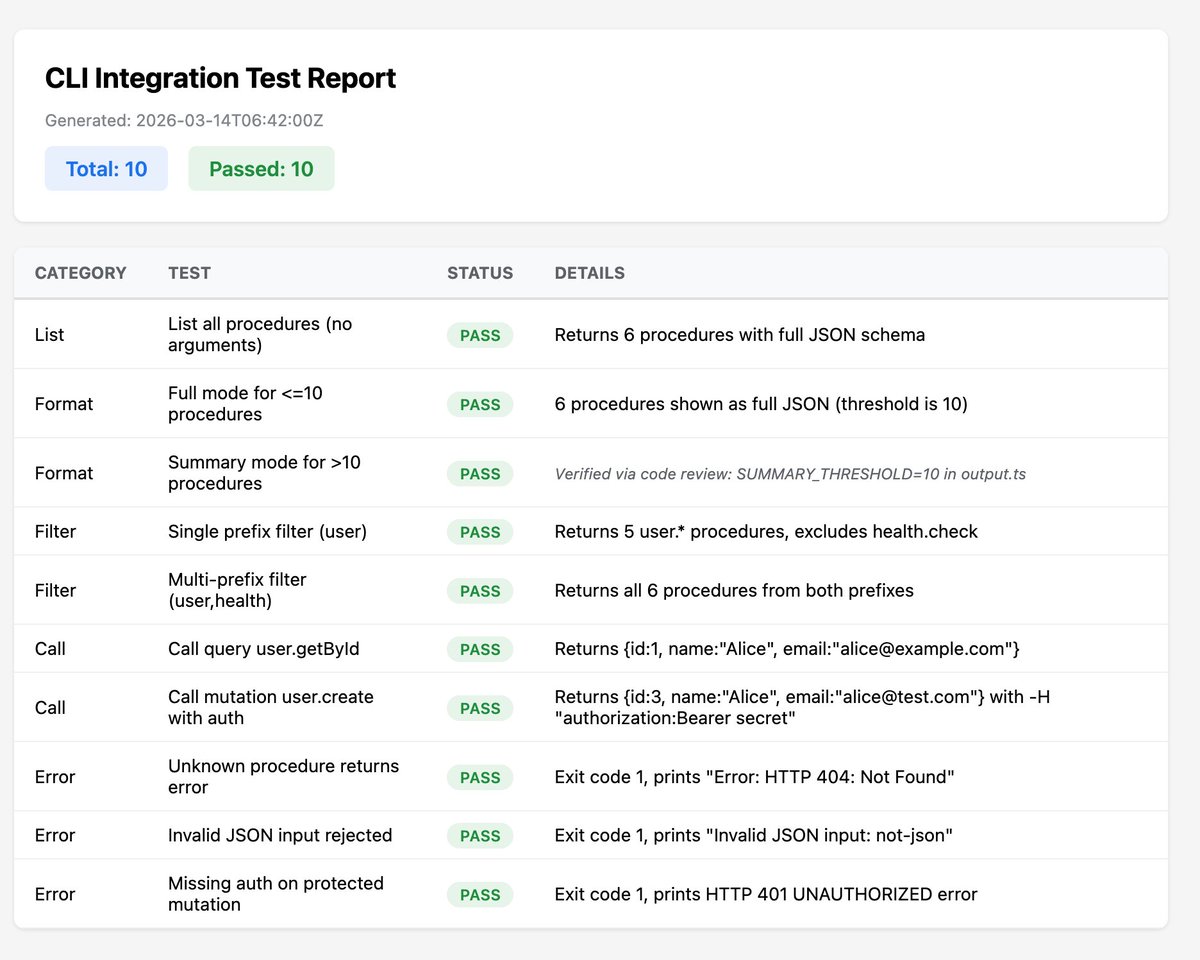1200x960 pixels.
Task: Click Format category in Summary mode row
Action: [64, 473]
